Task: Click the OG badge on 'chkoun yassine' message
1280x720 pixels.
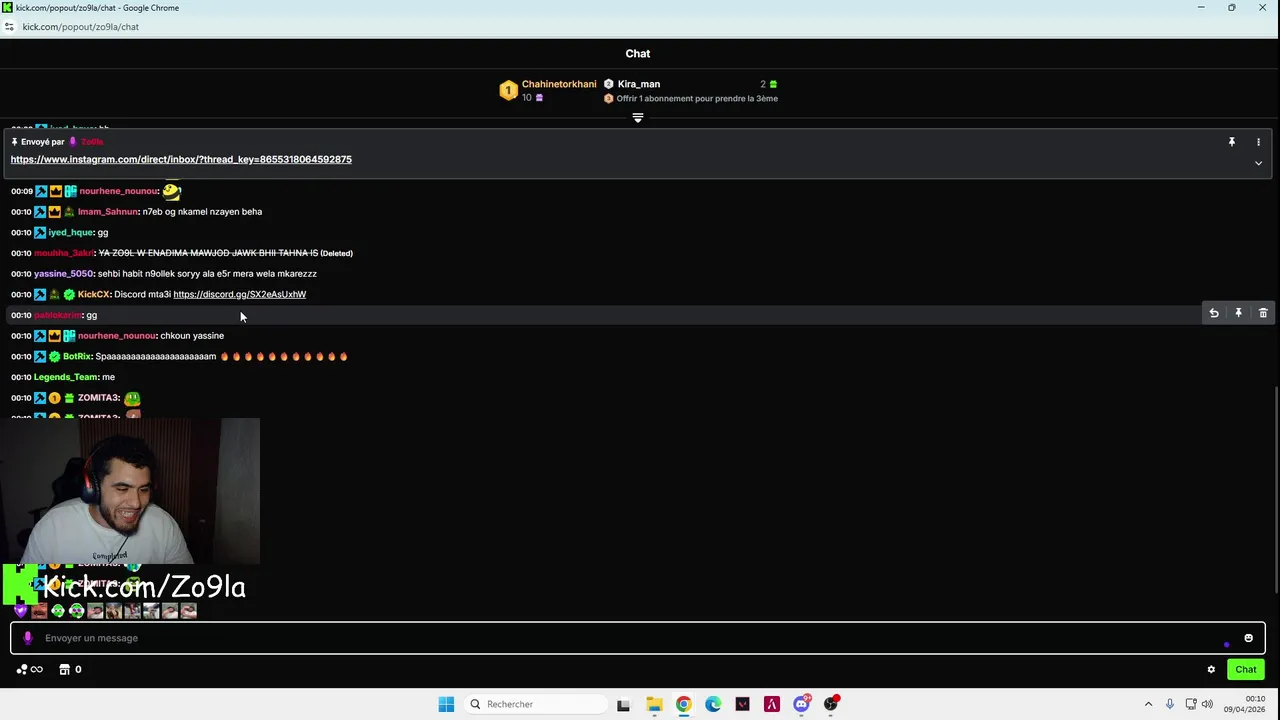Action: pyautogui.click(x=70, y=336)
